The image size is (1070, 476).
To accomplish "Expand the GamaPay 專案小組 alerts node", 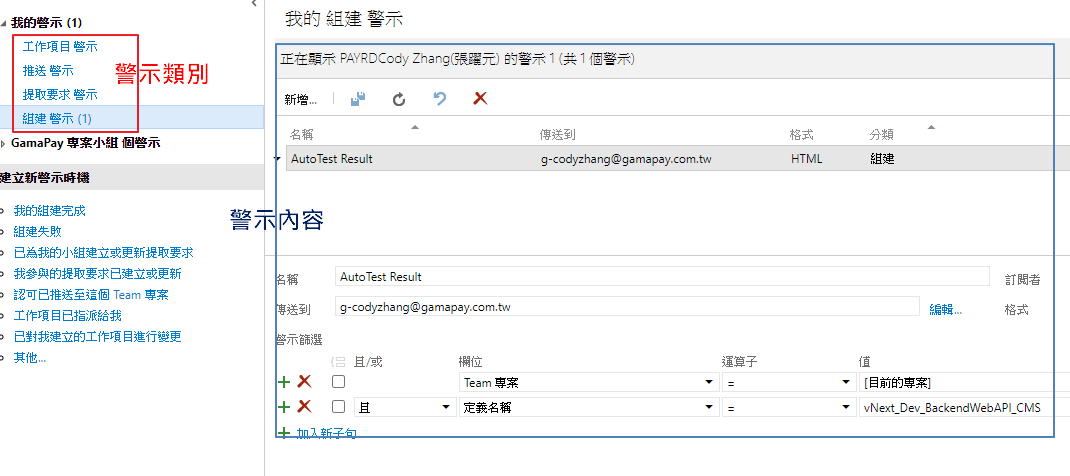I will [x=3, y=144].
